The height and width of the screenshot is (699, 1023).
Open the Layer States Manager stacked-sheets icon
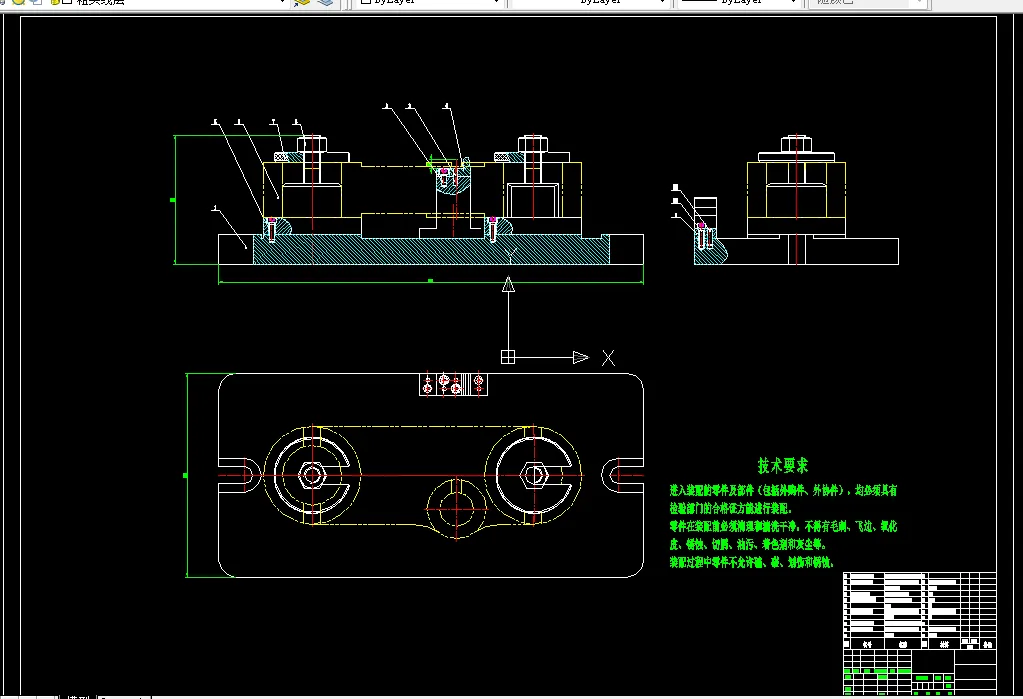324,2
